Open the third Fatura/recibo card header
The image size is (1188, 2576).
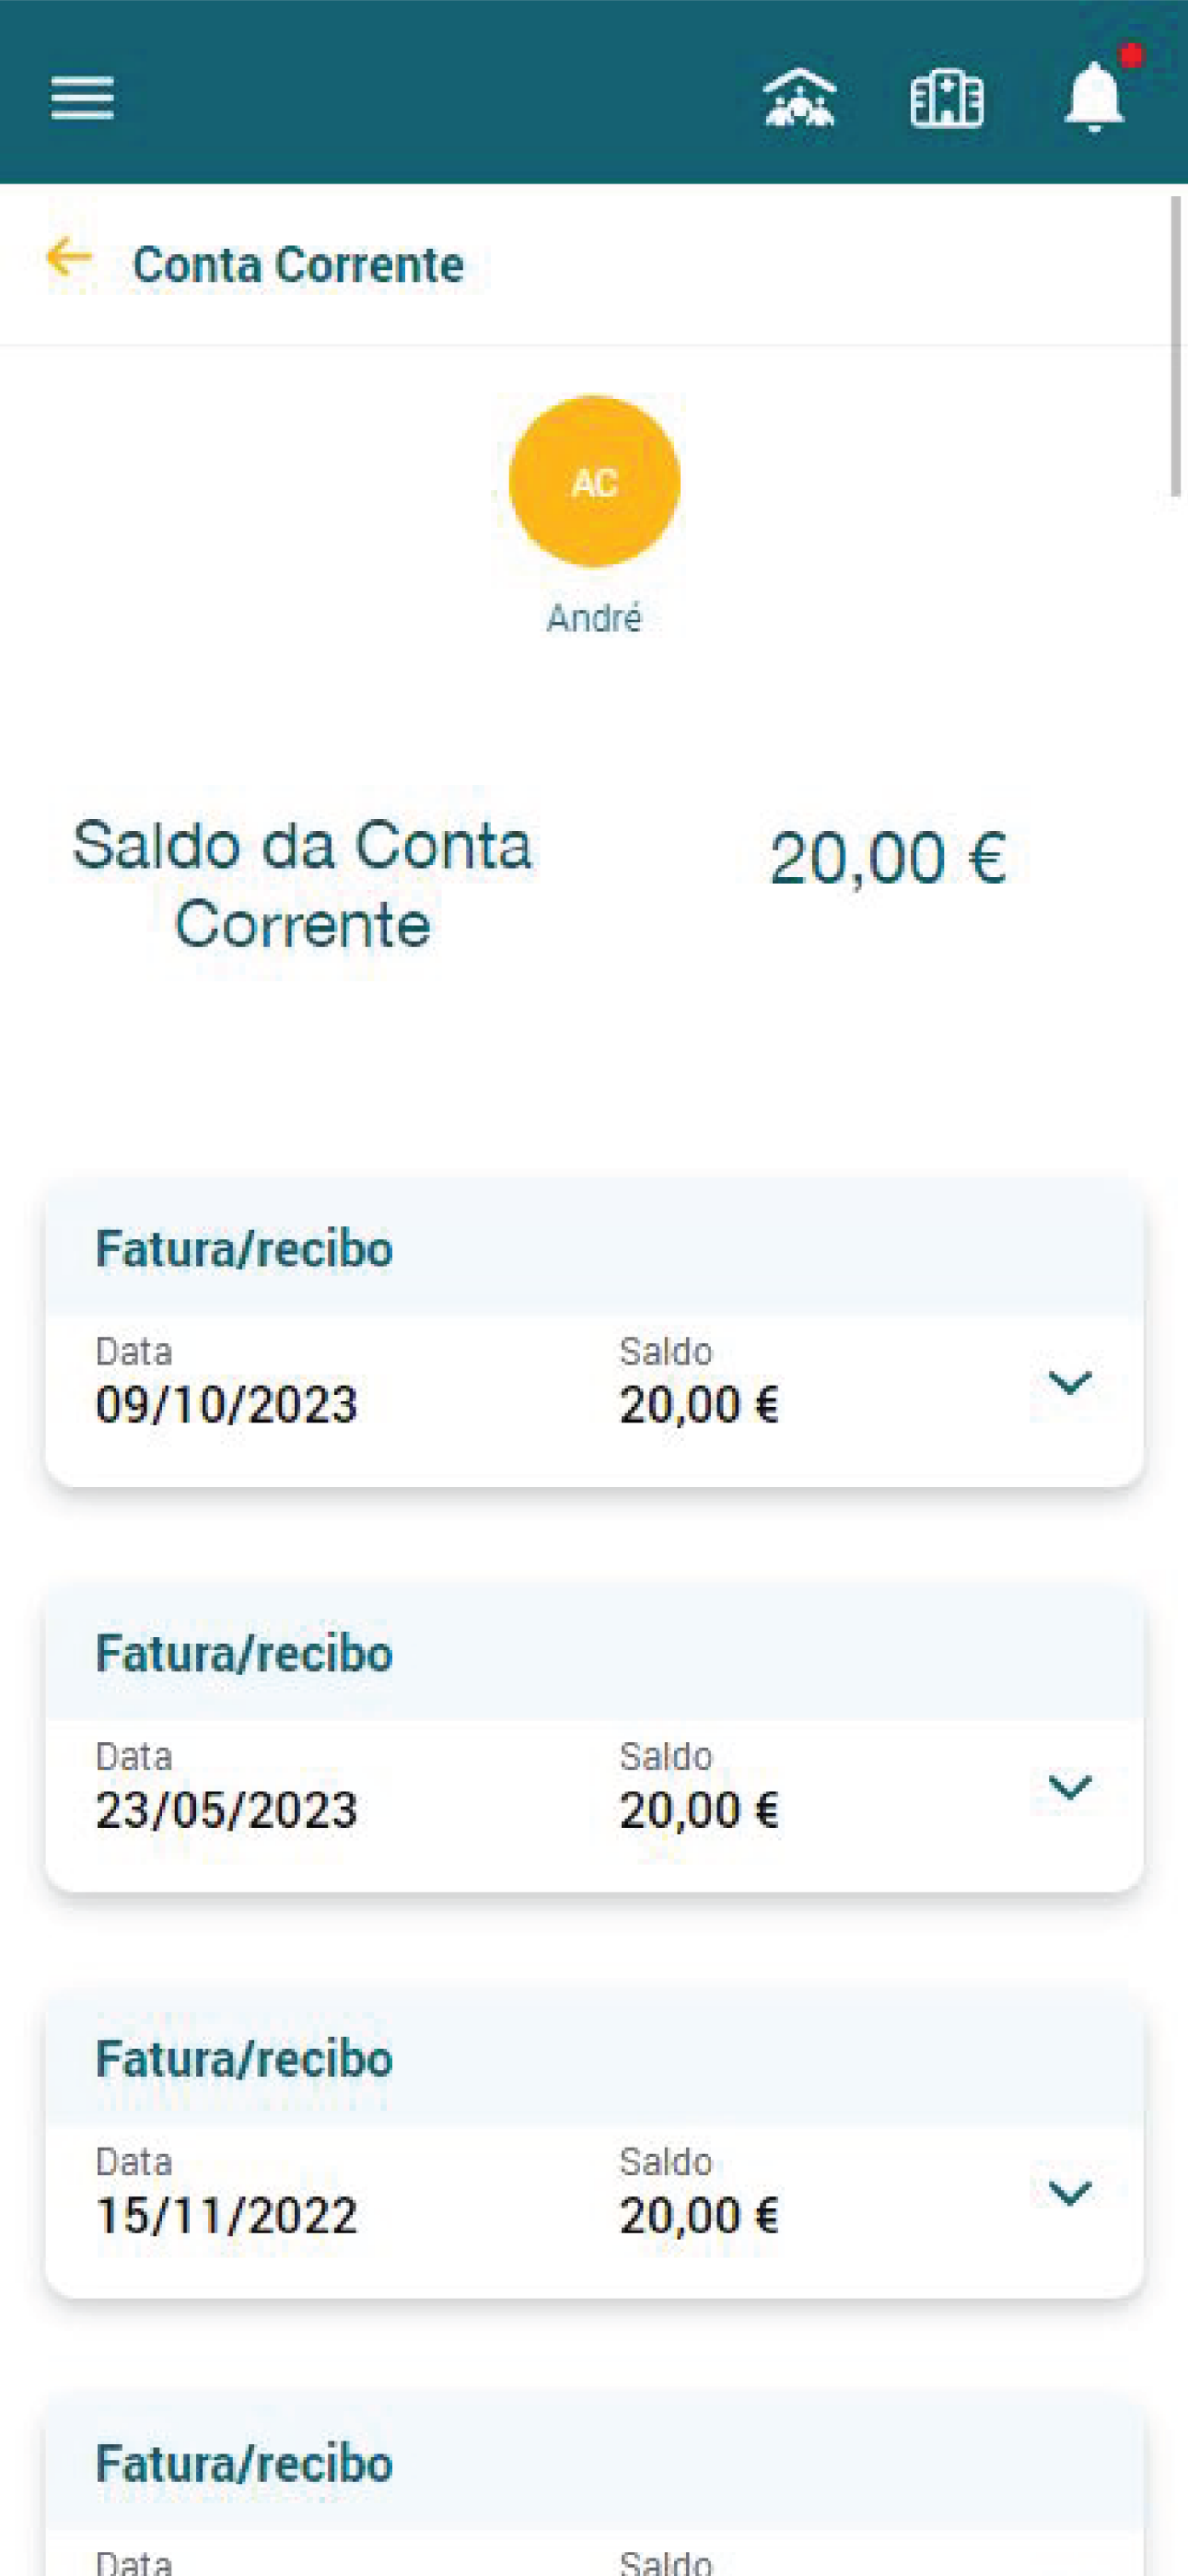tap(594, 2059)
